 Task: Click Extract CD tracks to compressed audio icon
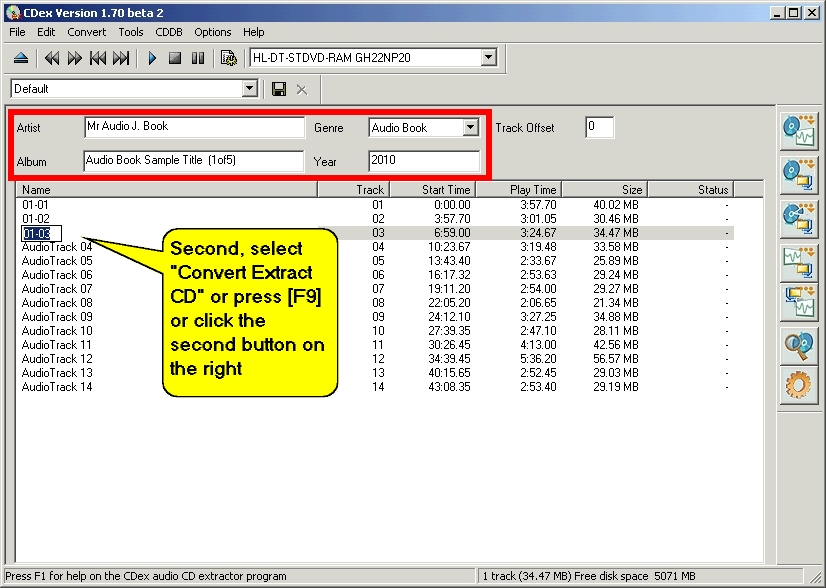click(x=799, y=175)
